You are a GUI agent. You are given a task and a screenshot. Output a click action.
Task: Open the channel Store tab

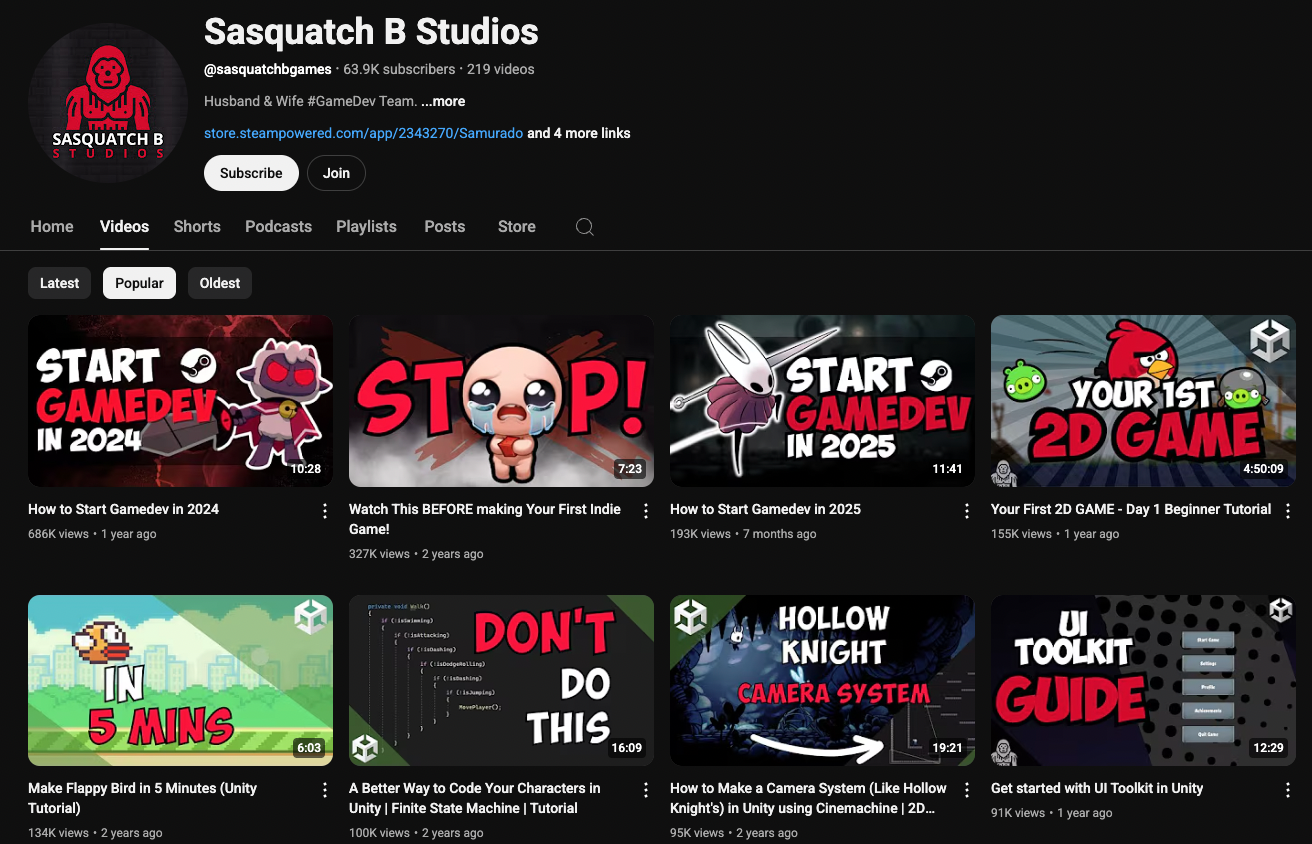(x=517, y=227)
